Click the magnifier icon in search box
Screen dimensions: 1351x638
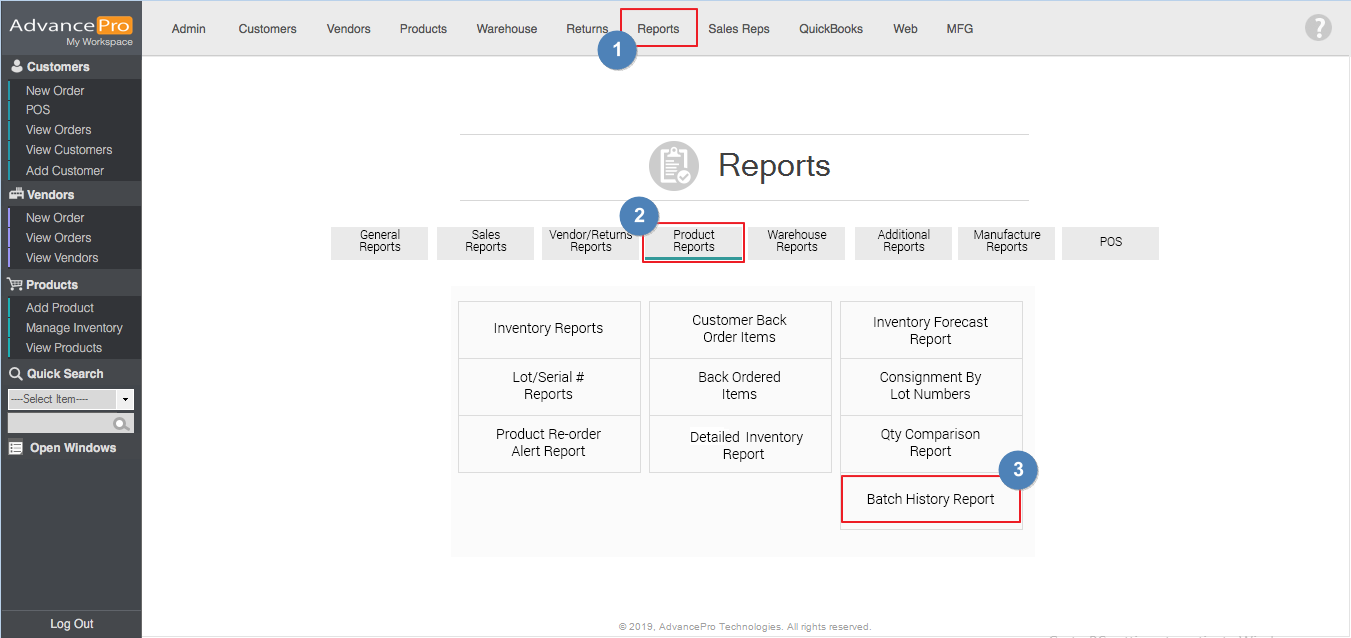point(121,424)
